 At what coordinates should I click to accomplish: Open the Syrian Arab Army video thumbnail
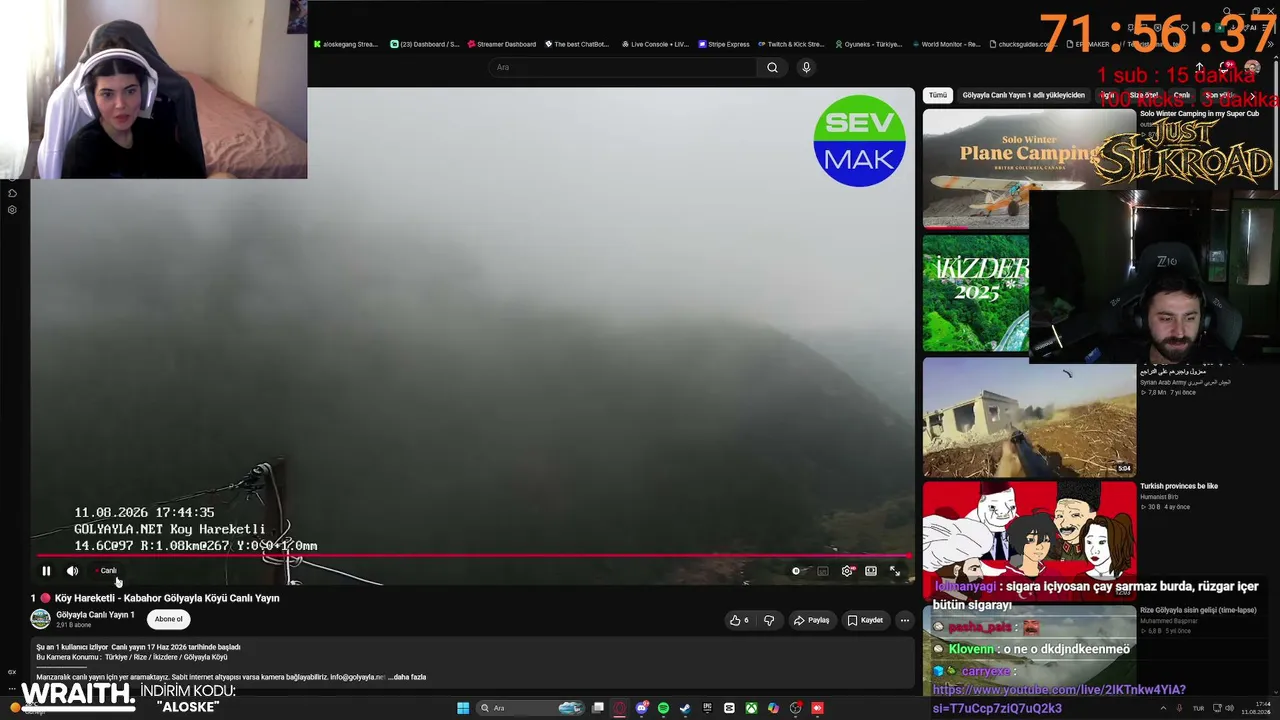[x=1029, y=417]
